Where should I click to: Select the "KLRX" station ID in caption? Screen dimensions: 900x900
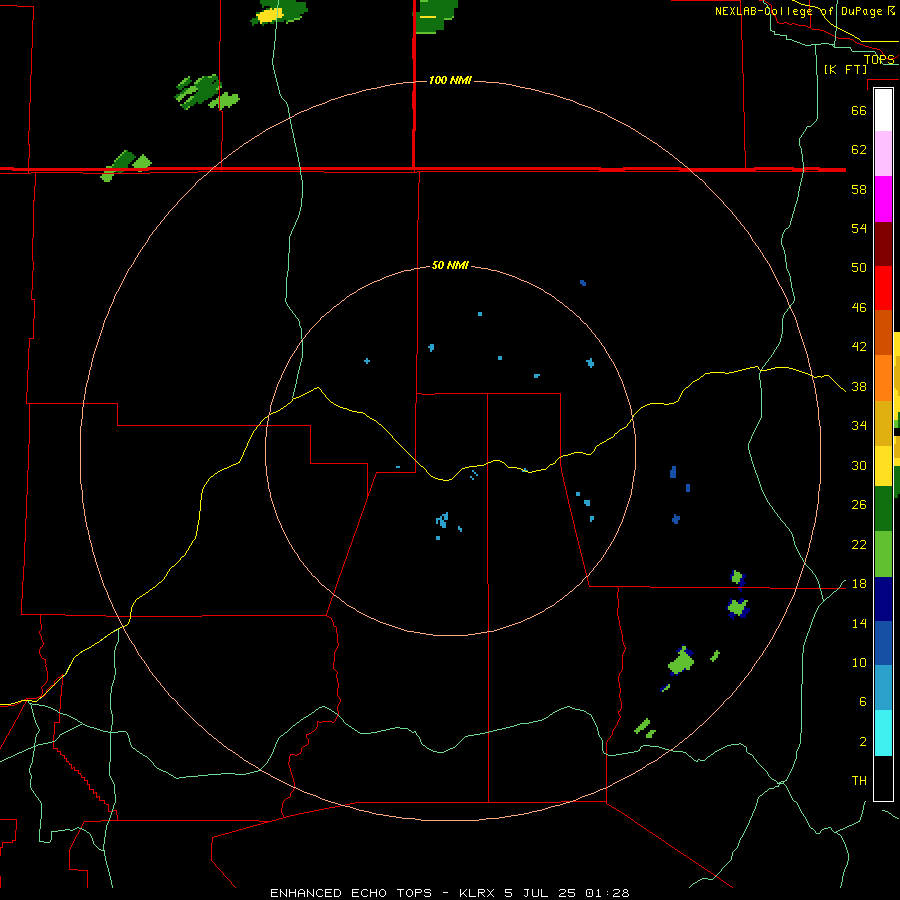(479, 893)
